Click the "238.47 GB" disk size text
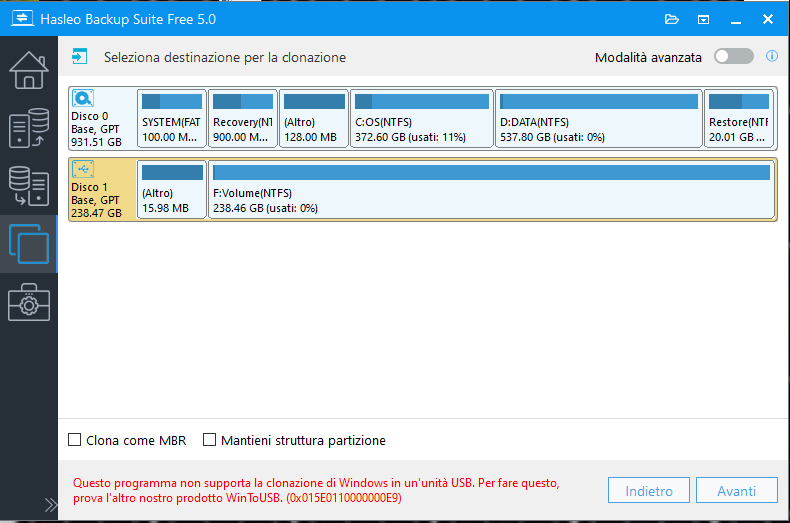The height and width of the screenshot is (523, 790). coord(96,213)
